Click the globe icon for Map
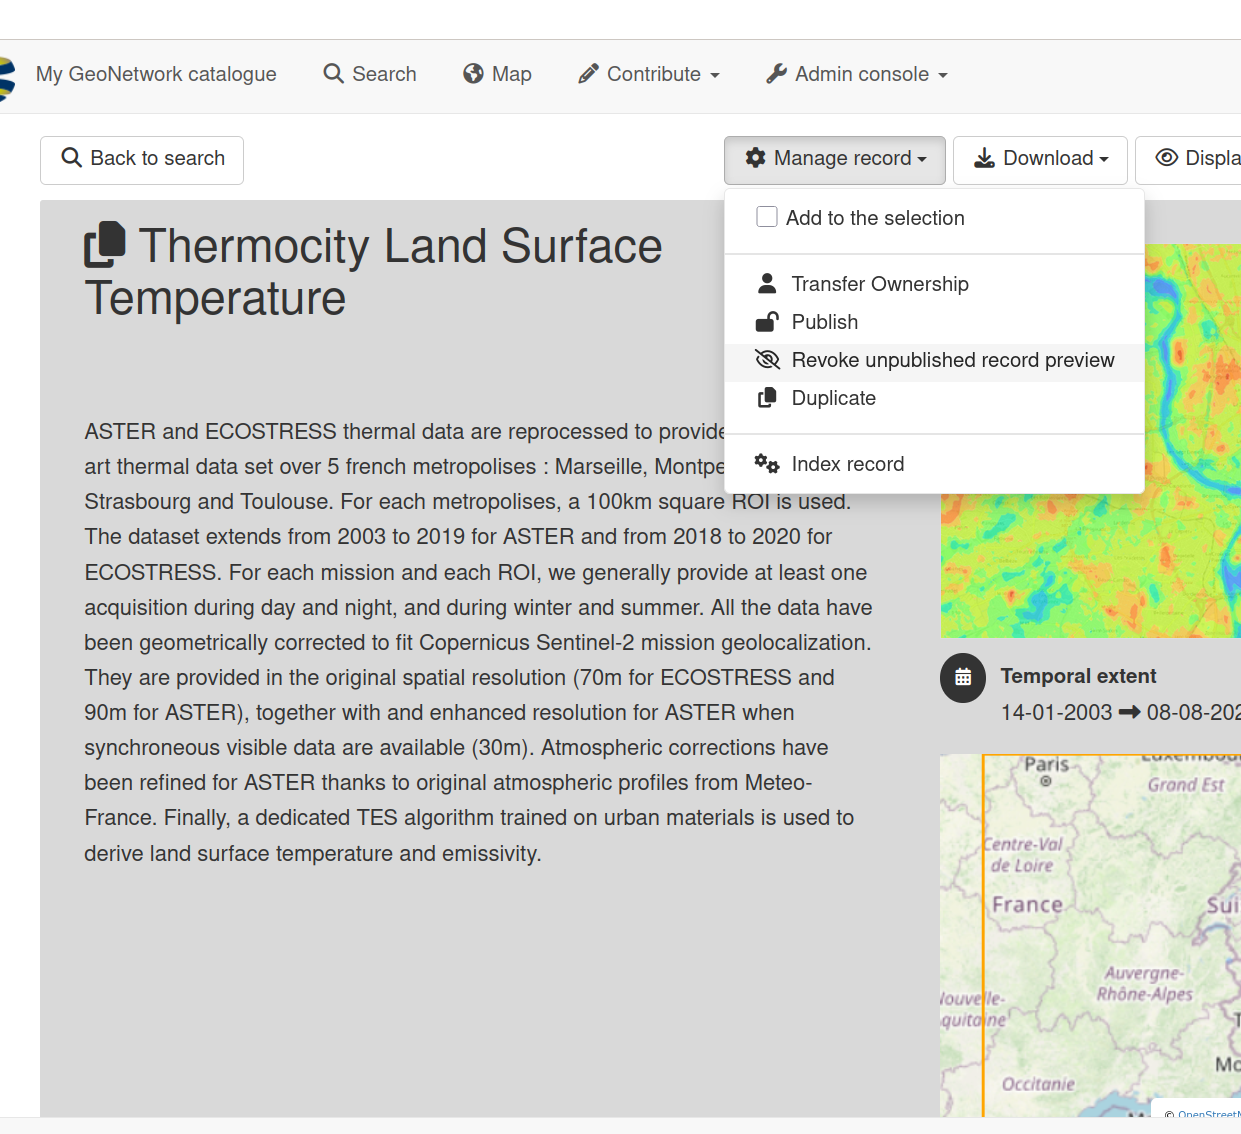The height and width of the screenshot is (1134, 1241). [473, 74]
